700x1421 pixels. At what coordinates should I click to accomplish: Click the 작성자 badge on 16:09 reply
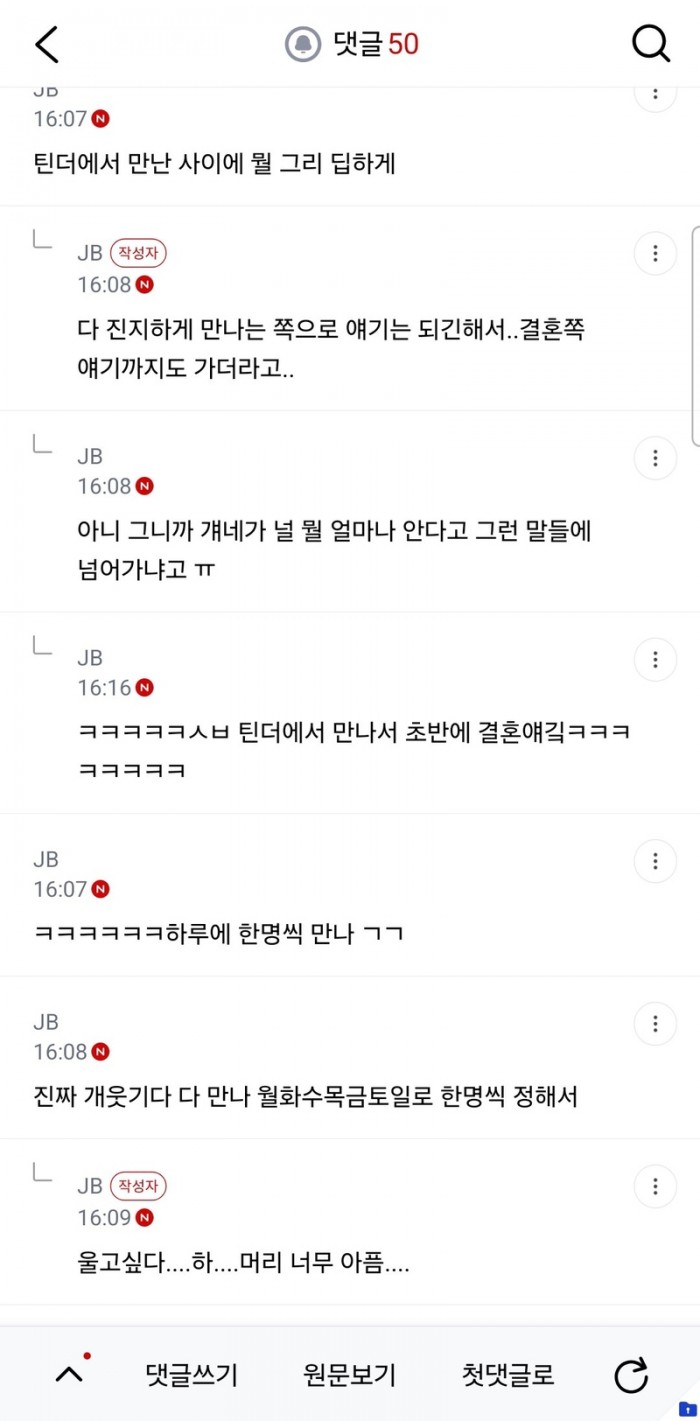pyautogui.click(x=138, y=1186)
